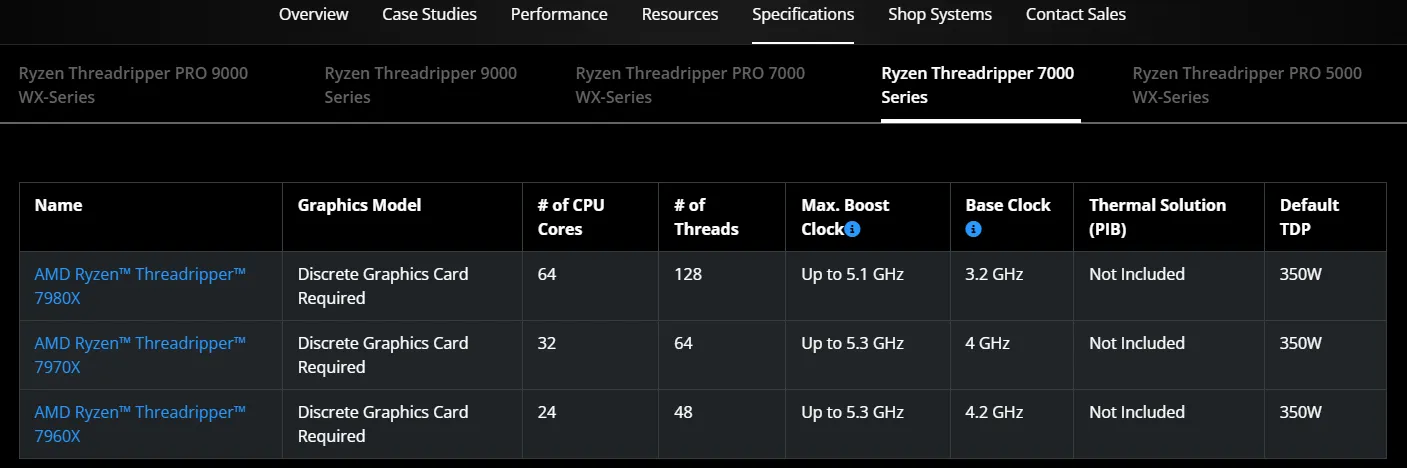Click the Max. Boost Clock info icon
Screen dimensions: 1407x468
852,229
